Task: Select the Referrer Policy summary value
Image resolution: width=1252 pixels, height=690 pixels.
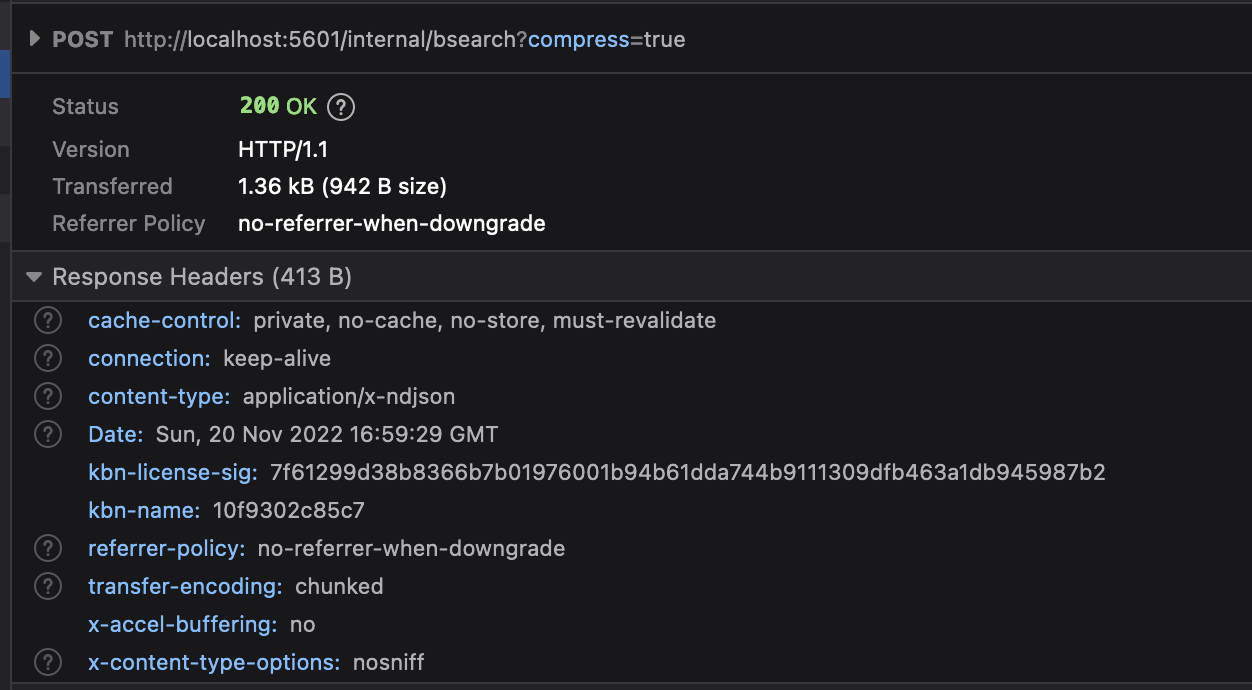Action: pyautogui.click(x=392, y=224)
